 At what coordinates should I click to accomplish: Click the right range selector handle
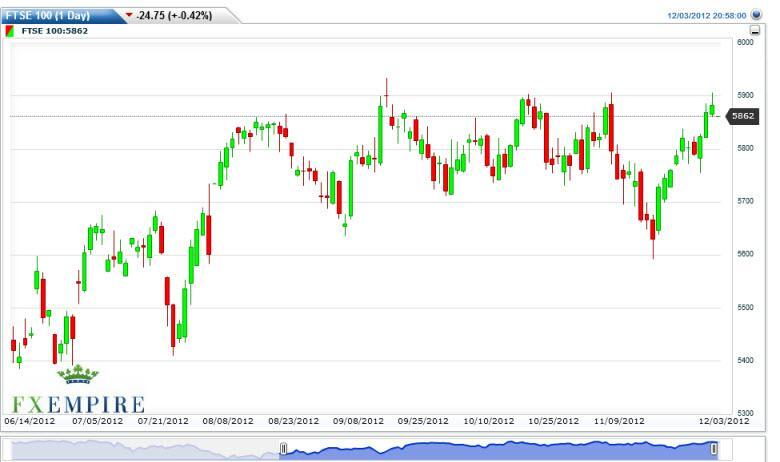coord(713,449)
